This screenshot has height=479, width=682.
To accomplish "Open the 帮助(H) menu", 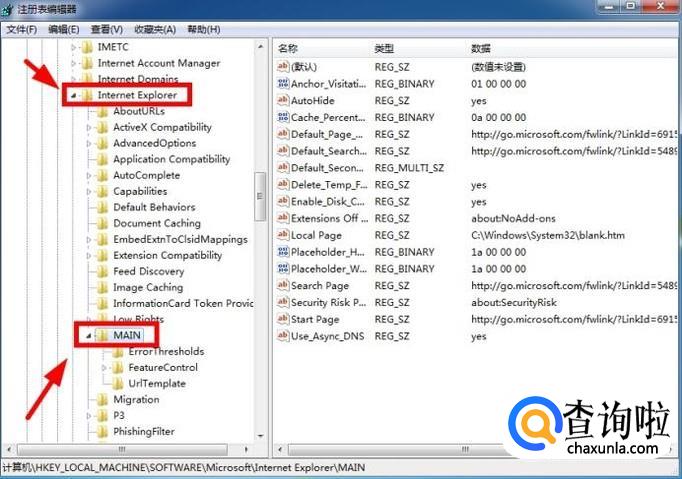I will point(204,30).
